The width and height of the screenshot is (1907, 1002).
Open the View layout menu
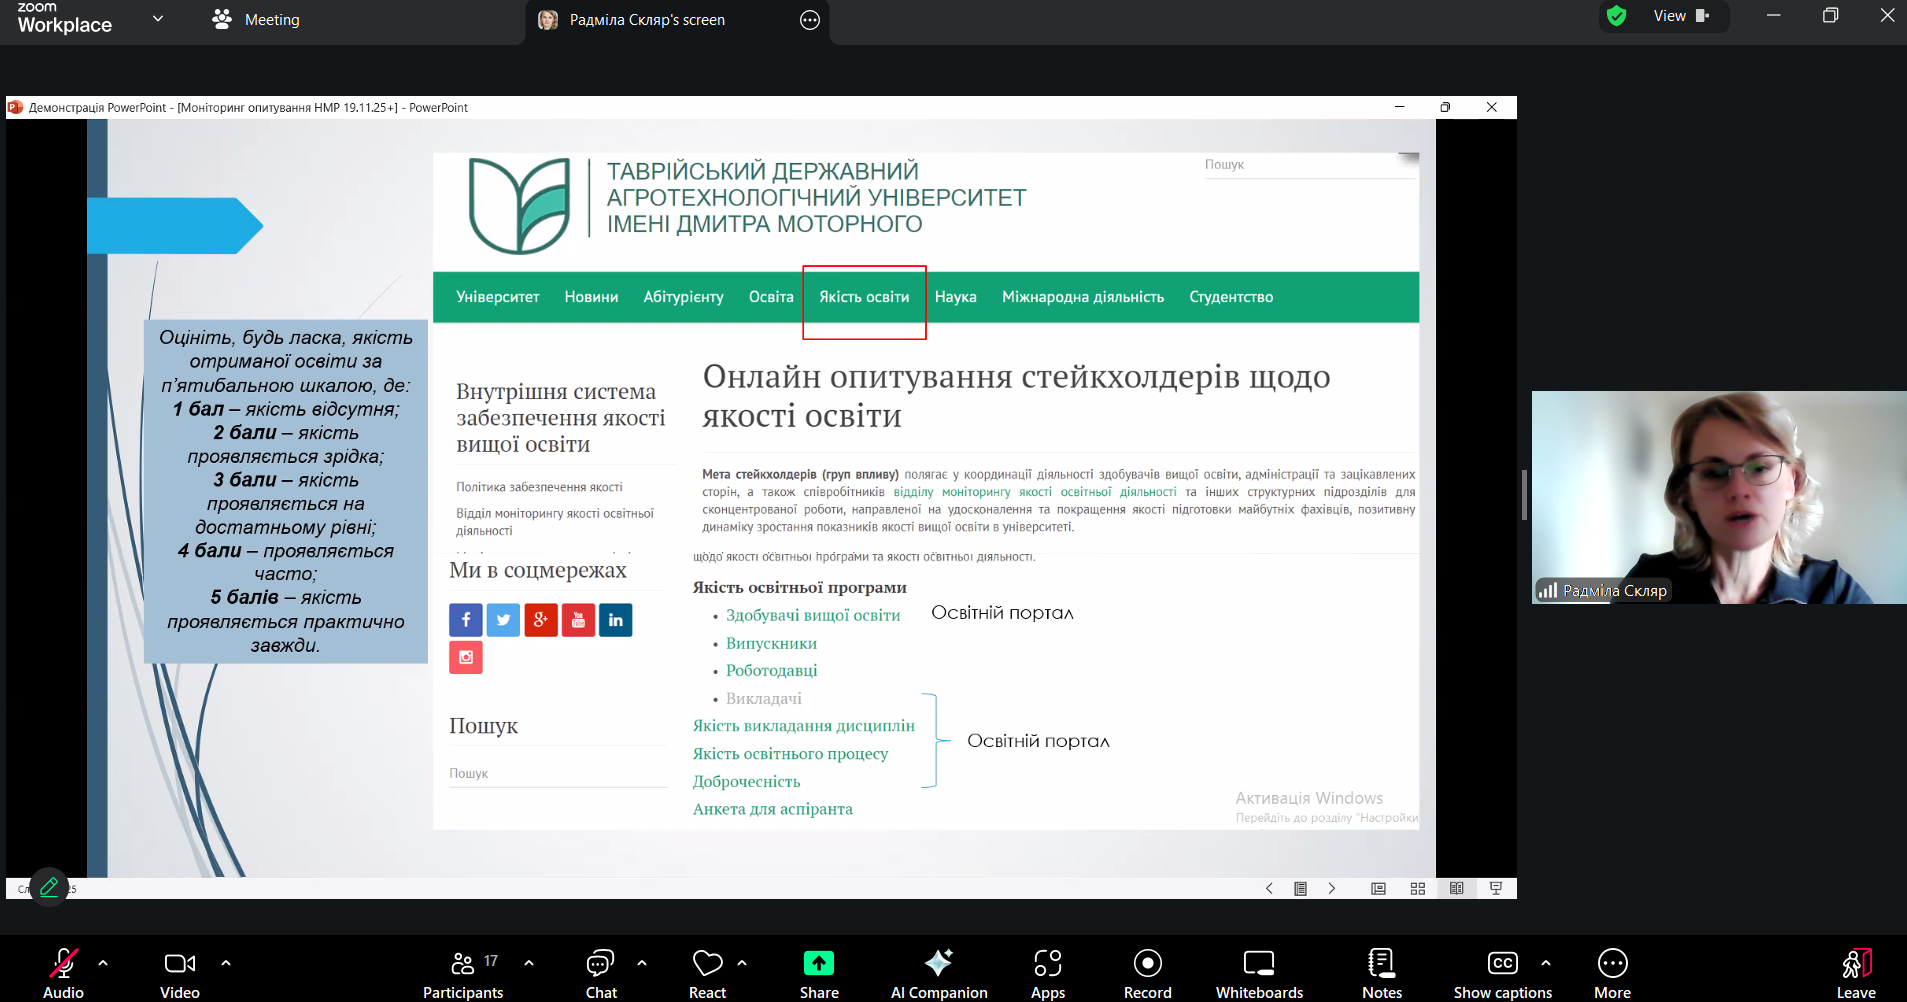[x=1682, y=16]
